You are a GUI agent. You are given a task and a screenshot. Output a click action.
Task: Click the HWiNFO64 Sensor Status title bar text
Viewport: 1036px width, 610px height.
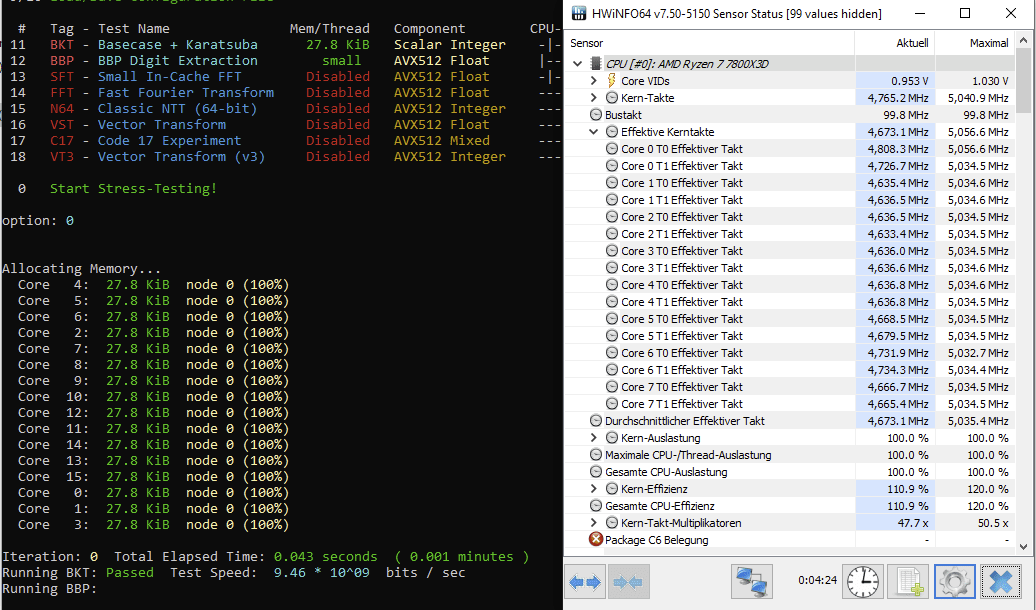736,13
